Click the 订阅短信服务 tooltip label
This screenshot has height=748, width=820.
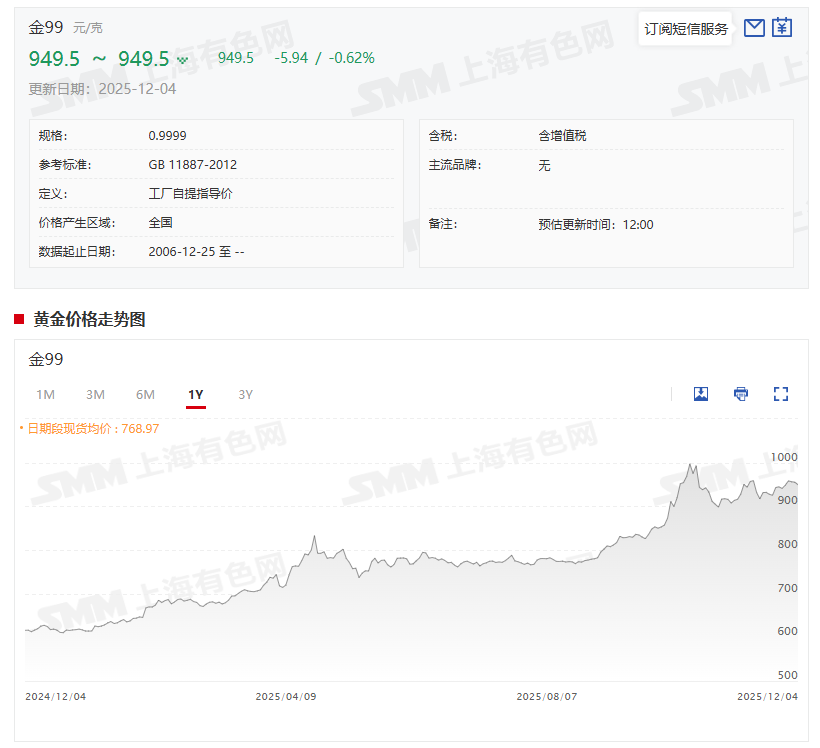[686, 29]
